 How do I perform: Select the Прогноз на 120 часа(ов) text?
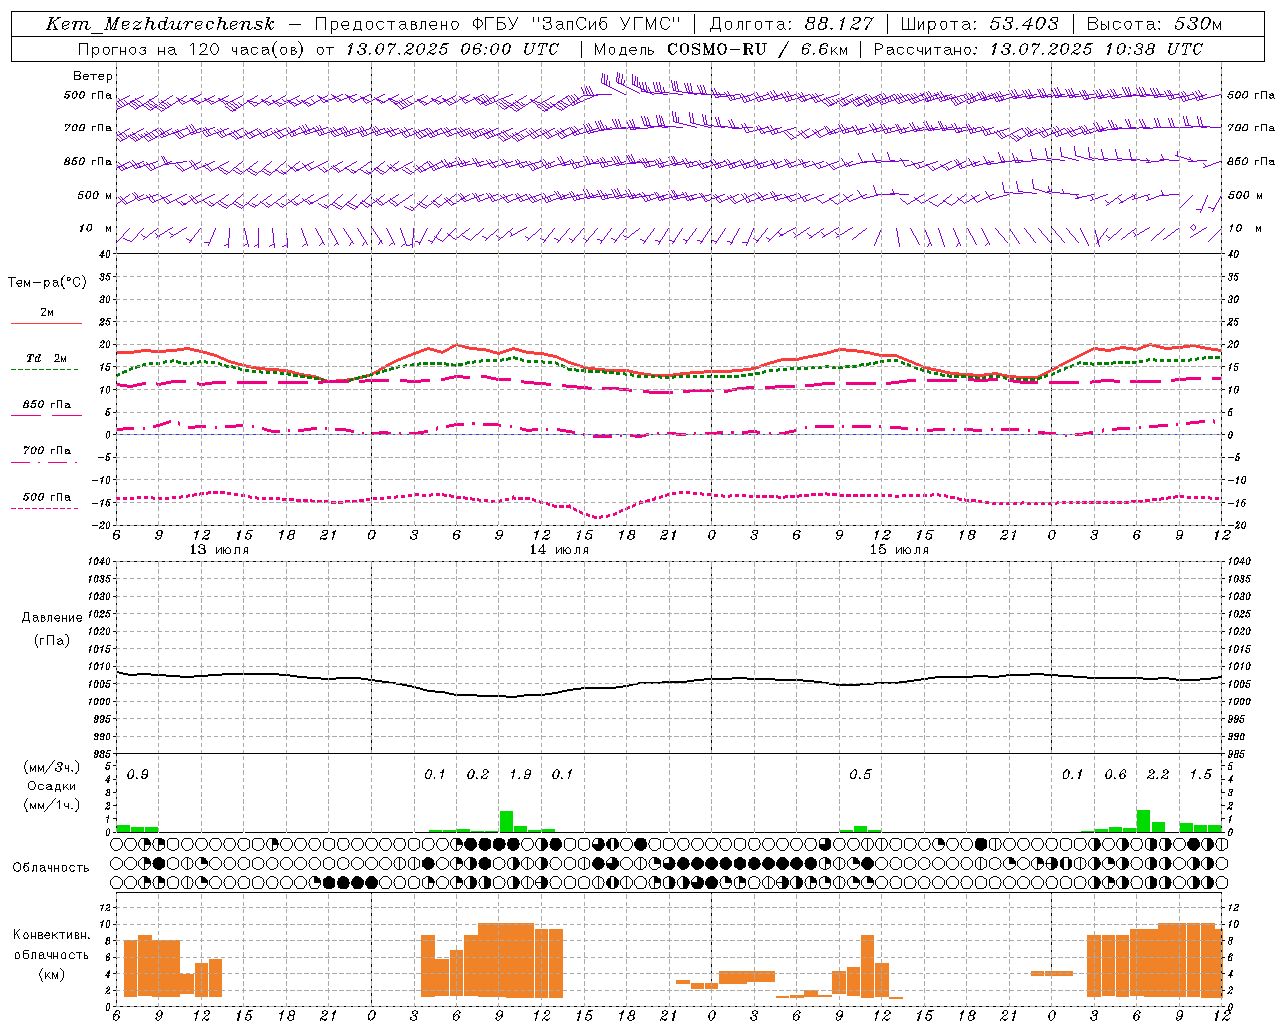(x=192, y=49)
